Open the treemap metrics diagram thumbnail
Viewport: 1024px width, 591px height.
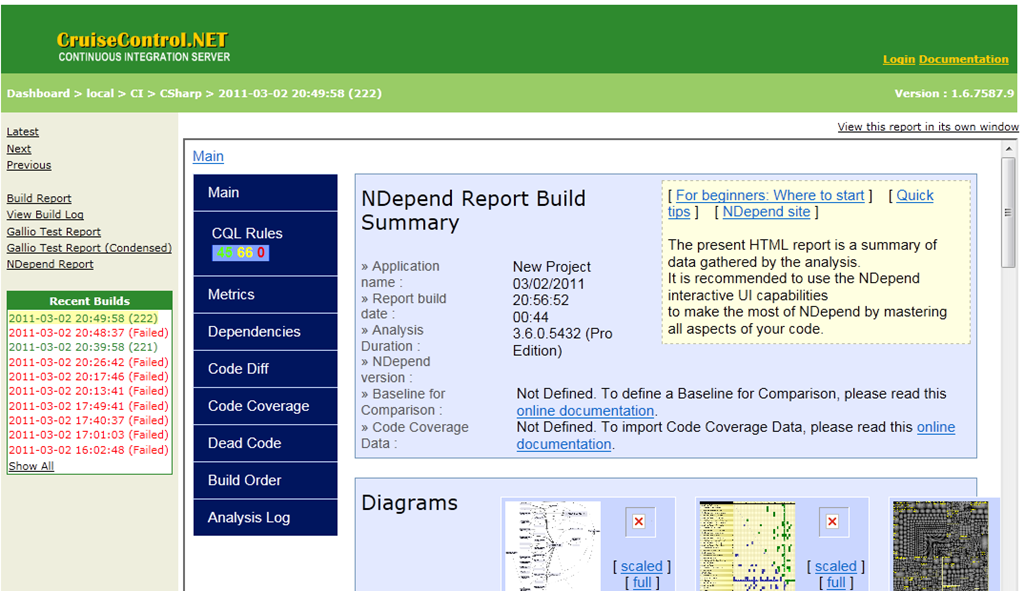click(940, 546)
